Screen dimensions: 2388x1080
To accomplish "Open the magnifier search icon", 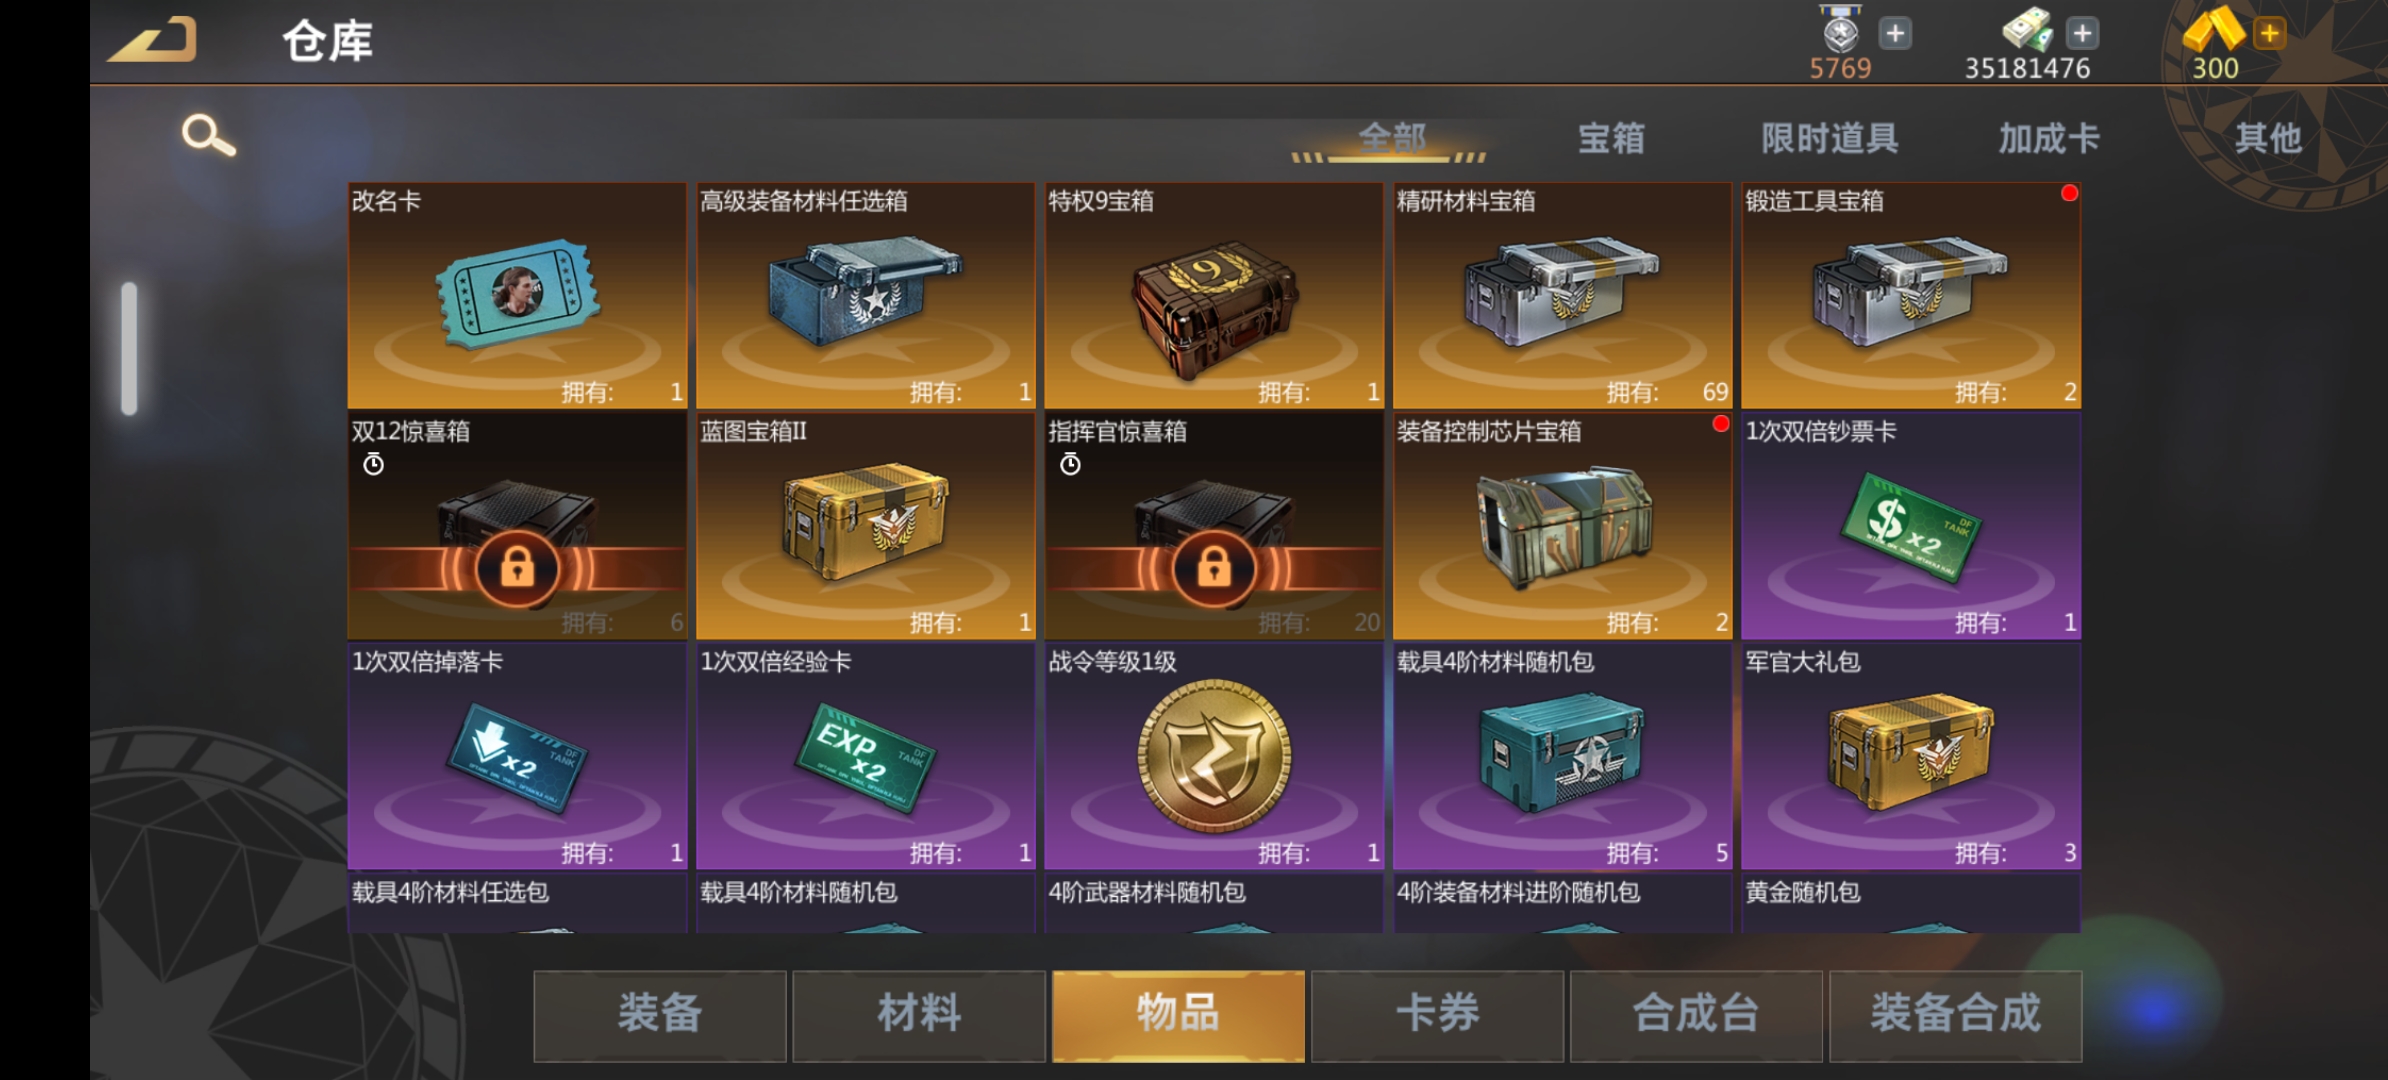I will point(208,136).
